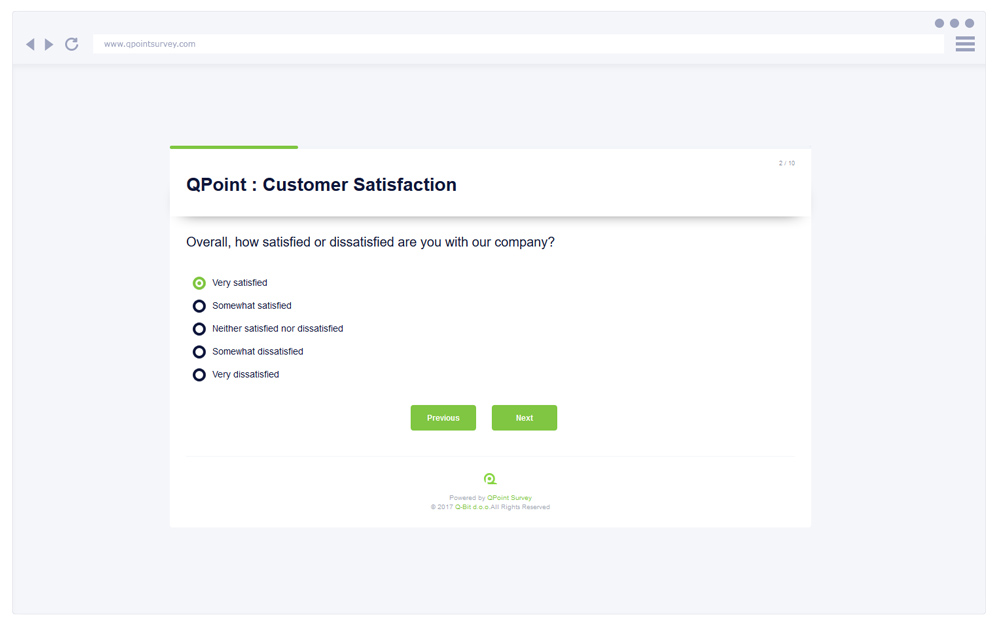Click the QPoint : Customer Satisfaction heading

(x=321, y=185)
